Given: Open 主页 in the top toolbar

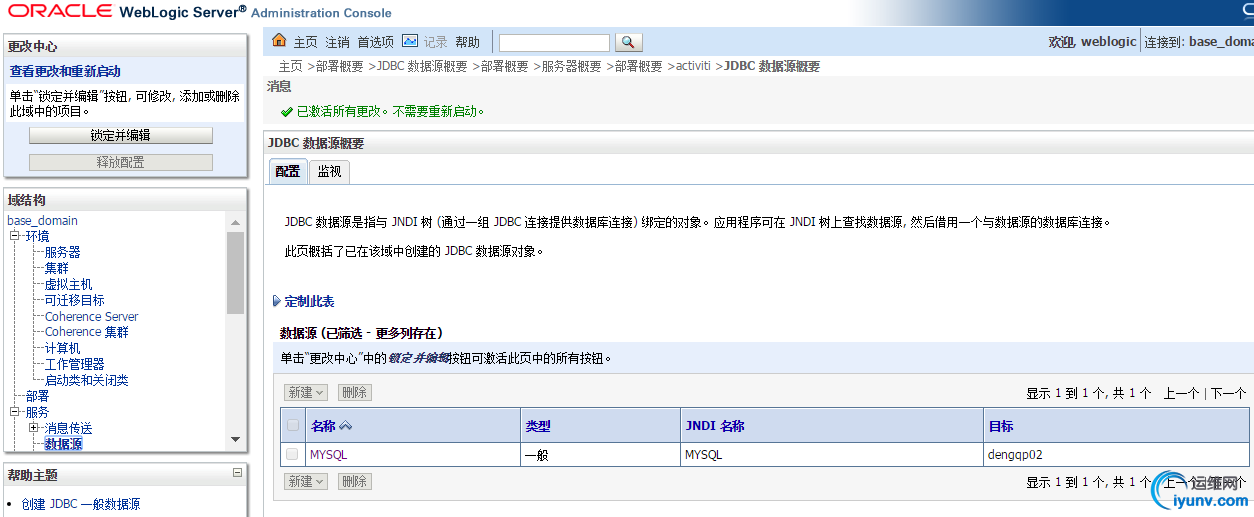Looking at the screenshot, I should pyautogui.click(x=305, y=42).
